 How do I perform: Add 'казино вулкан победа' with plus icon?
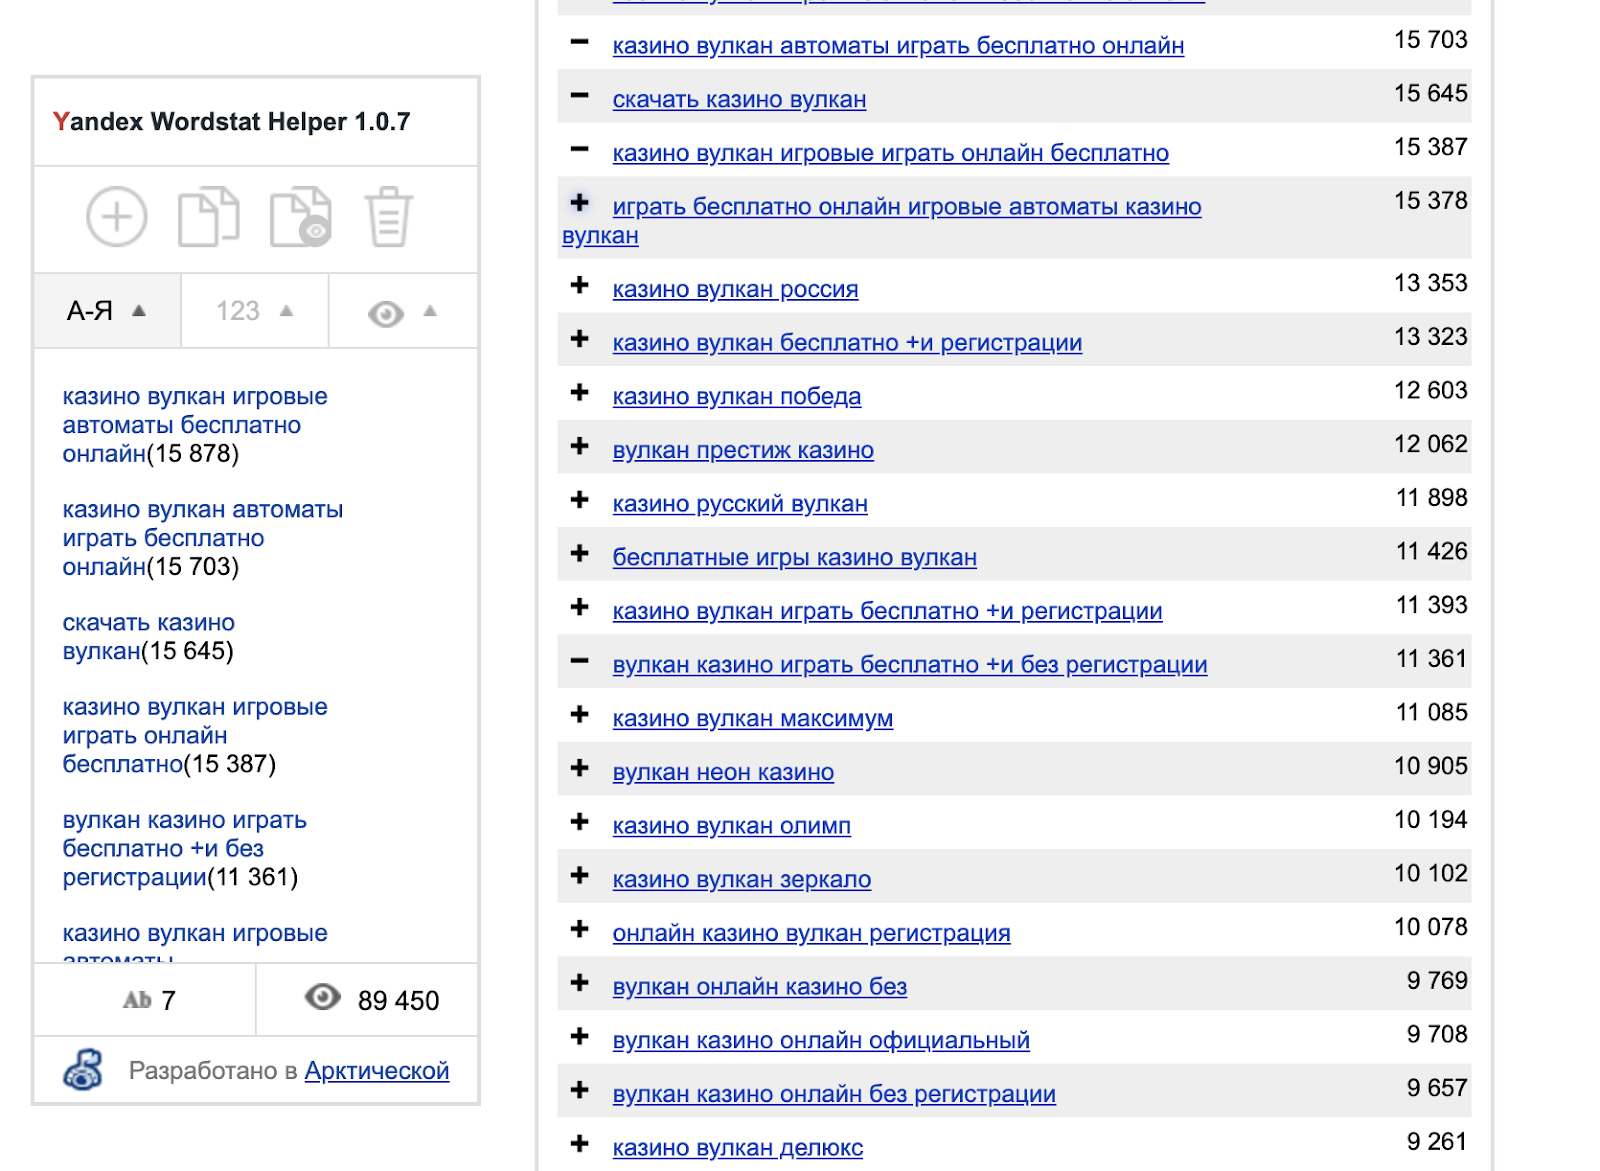579,393
